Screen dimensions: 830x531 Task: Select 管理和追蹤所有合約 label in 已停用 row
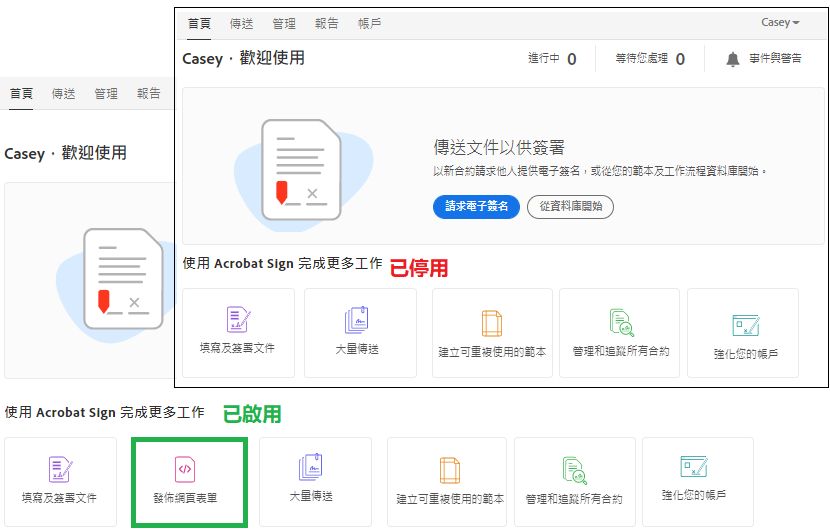[621, 351]
